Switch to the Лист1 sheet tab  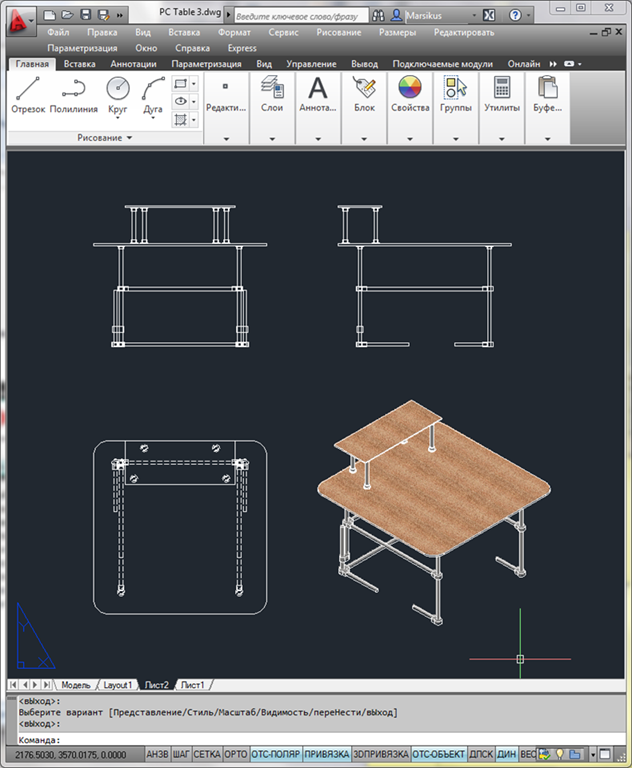(x=192, y=685)
